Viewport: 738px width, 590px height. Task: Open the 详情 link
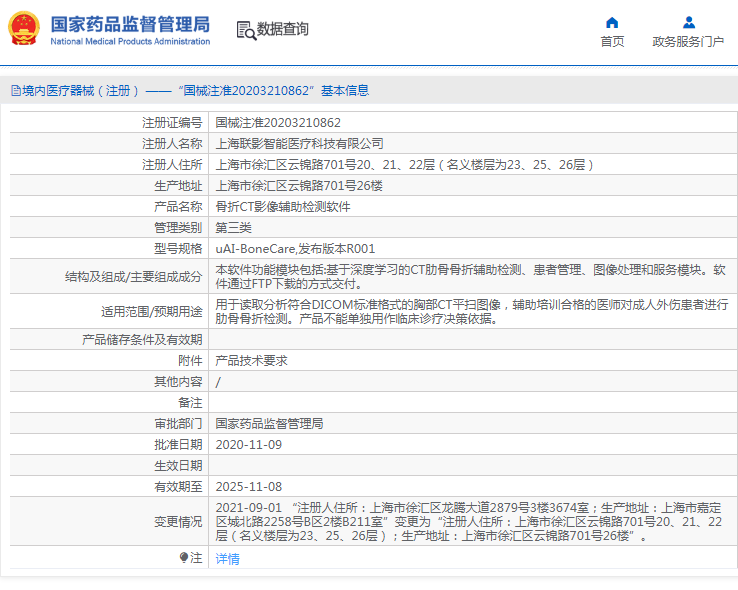[x=227, y=558]
